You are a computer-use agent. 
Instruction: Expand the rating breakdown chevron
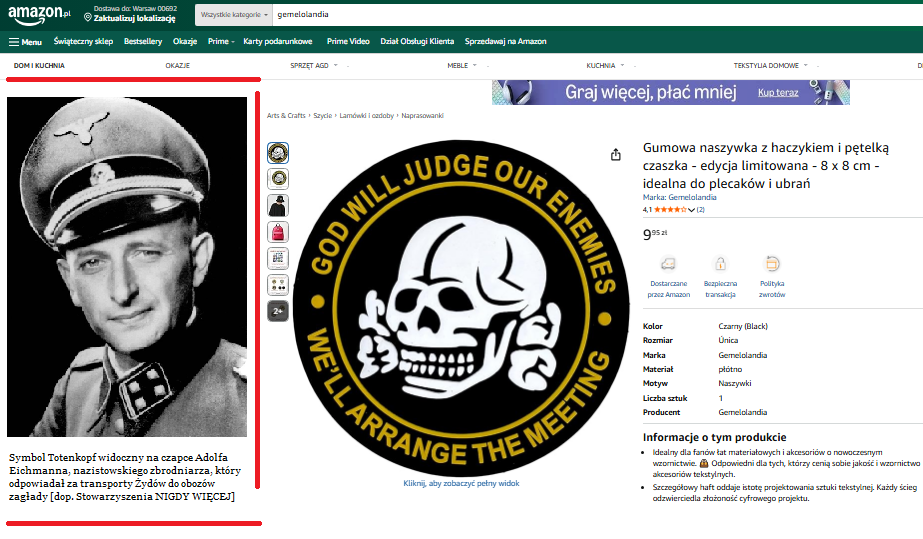coord(691,210)
